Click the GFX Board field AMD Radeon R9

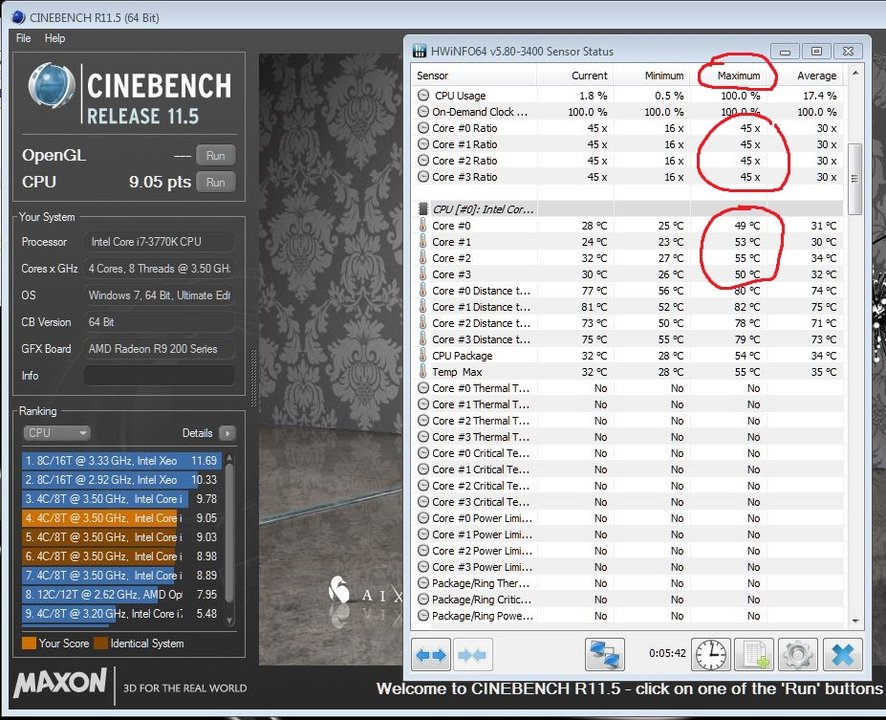click(159, 349)
